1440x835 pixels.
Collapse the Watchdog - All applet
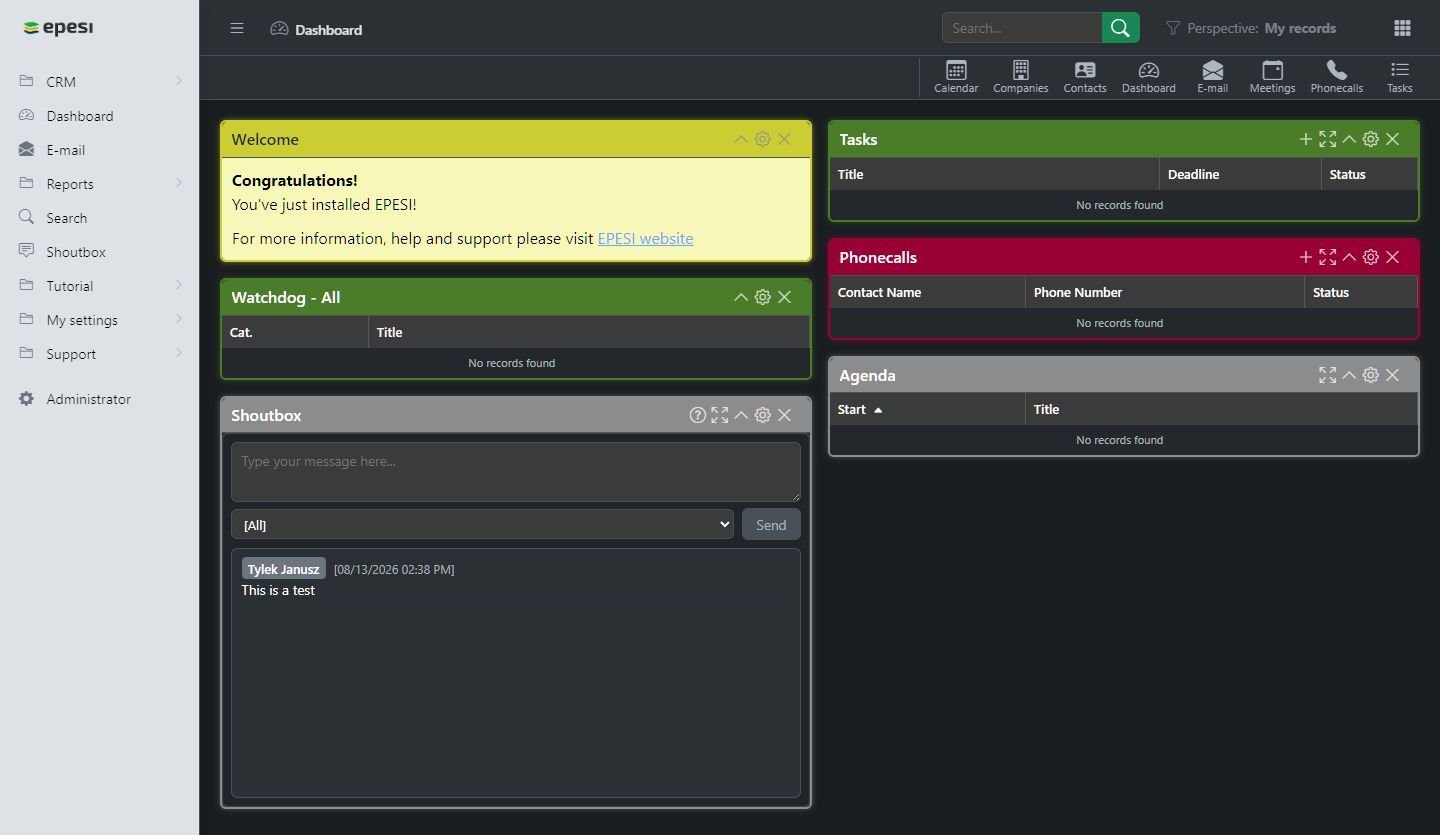741,297
